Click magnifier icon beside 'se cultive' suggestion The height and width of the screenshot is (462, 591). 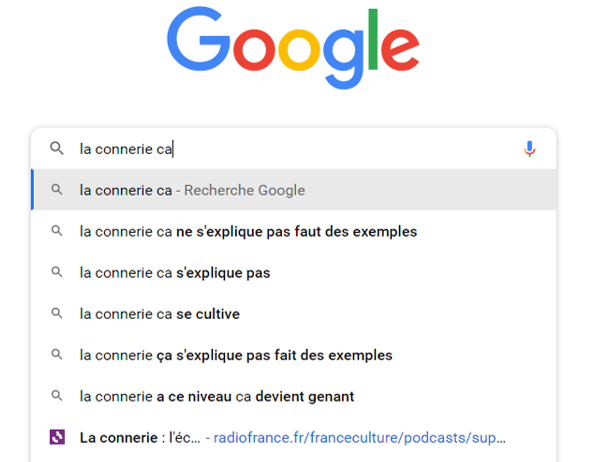tap(57, 313)
